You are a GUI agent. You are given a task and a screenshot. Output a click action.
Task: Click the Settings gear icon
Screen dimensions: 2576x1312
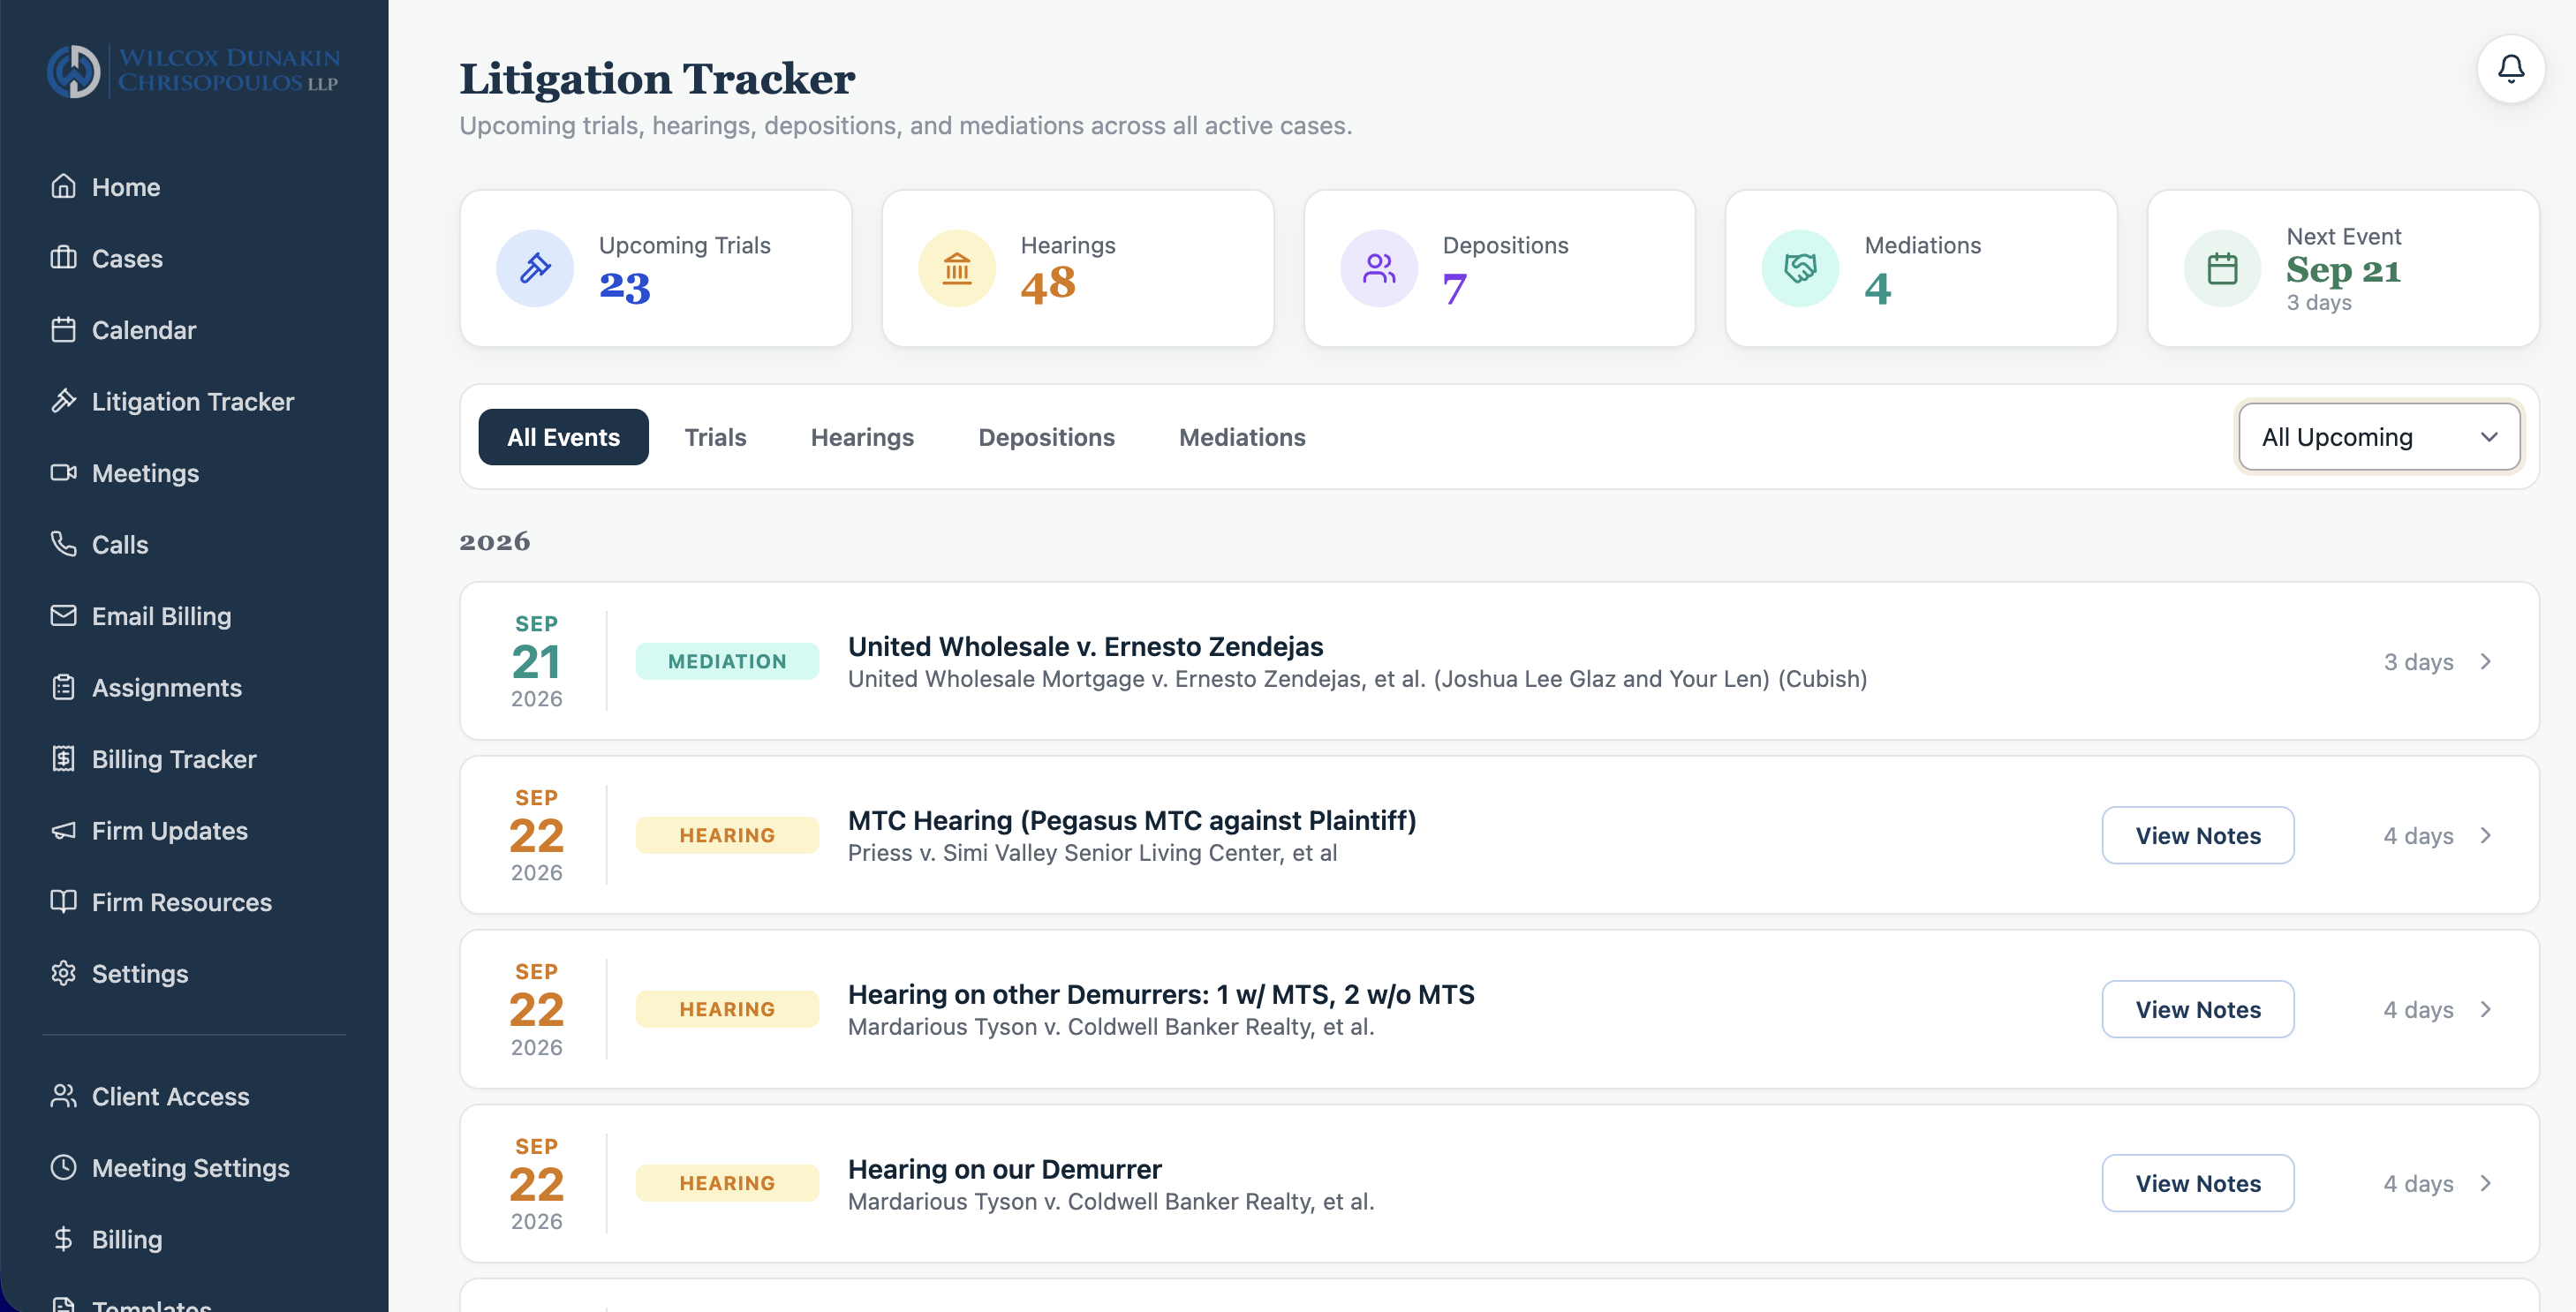point(63,973)
